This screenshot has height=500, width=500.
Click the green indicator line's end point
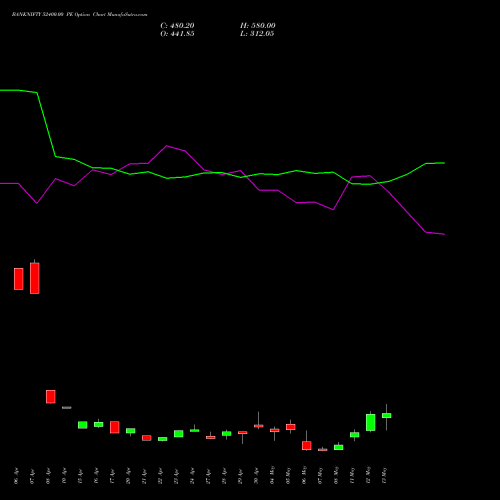tap(444, 163)
